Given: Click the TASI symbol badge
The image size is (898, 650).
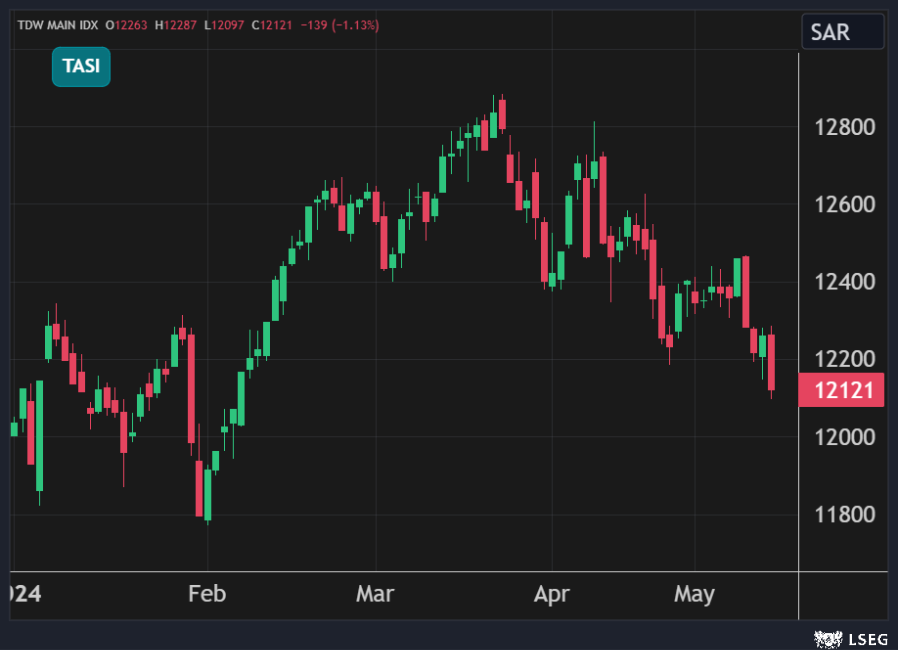Looking at the screenshot, I should click(81, 66).
